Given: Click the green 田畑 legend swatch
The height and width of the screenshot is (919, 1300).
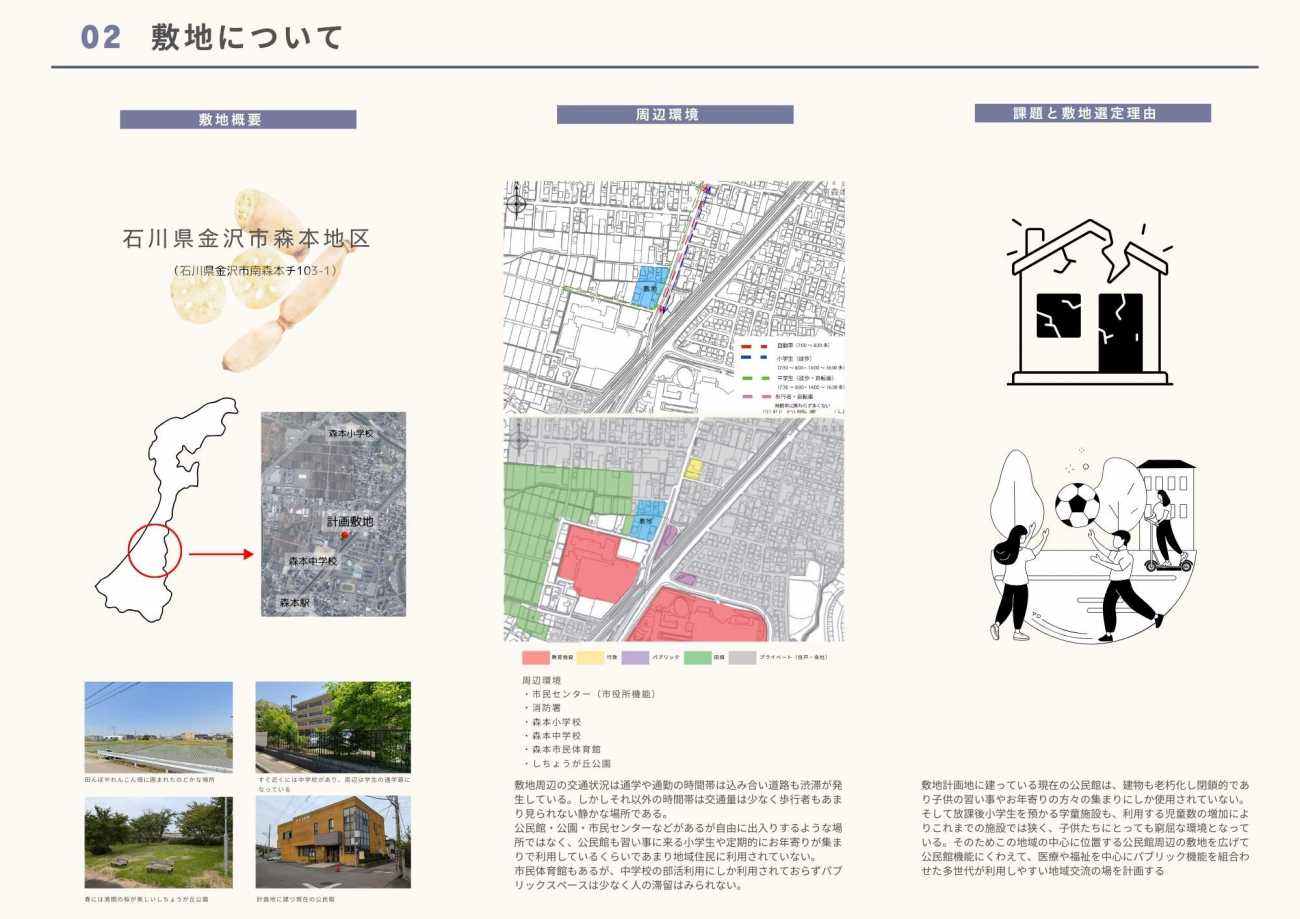Looking at the screenshot, I should coord(696,658).
